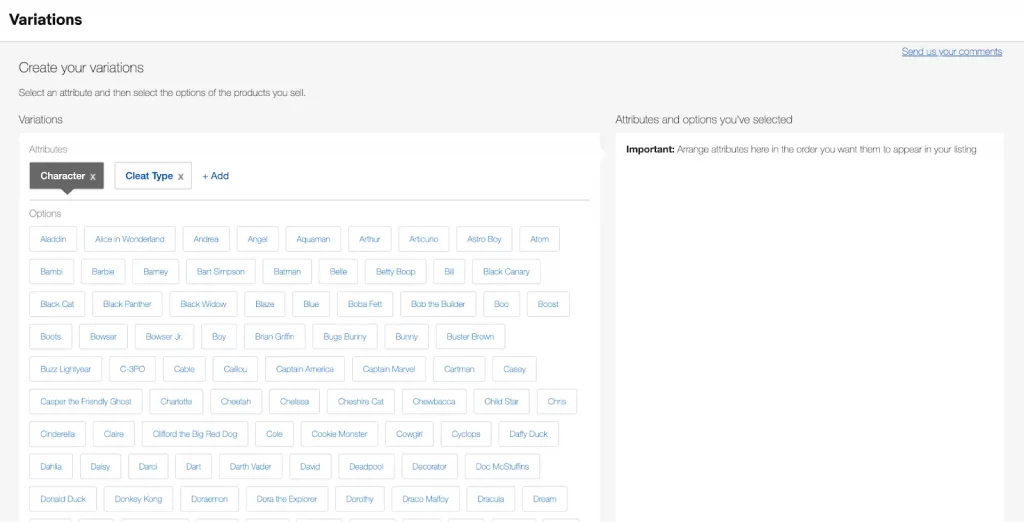This screenshot has width=1024, height=522.
Task: Choose the Bowser Jr. option
Action: tap(165, 337)
